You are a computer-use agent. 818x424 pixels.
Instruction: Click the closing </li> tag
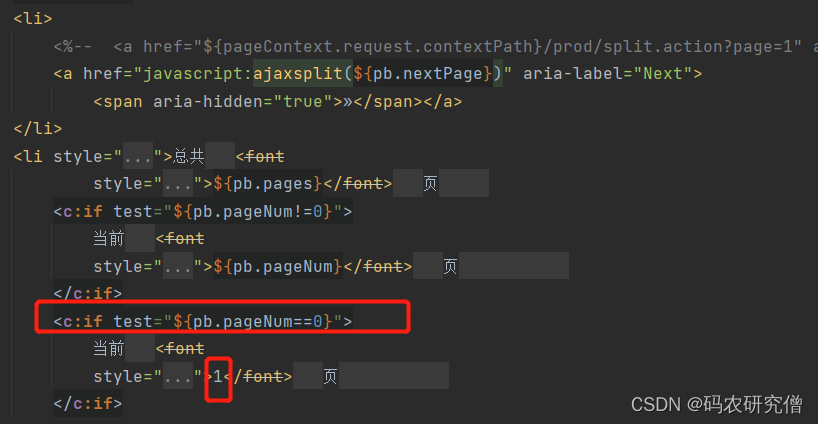(38, 128)
